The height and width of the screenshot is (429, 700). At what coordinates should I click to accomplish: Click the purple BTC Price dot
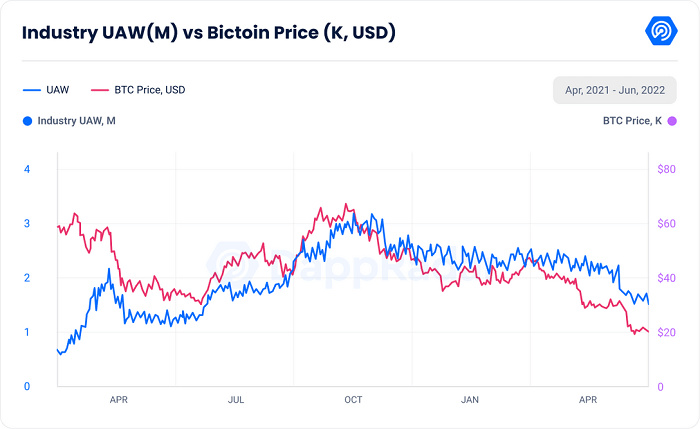(671, 121)
